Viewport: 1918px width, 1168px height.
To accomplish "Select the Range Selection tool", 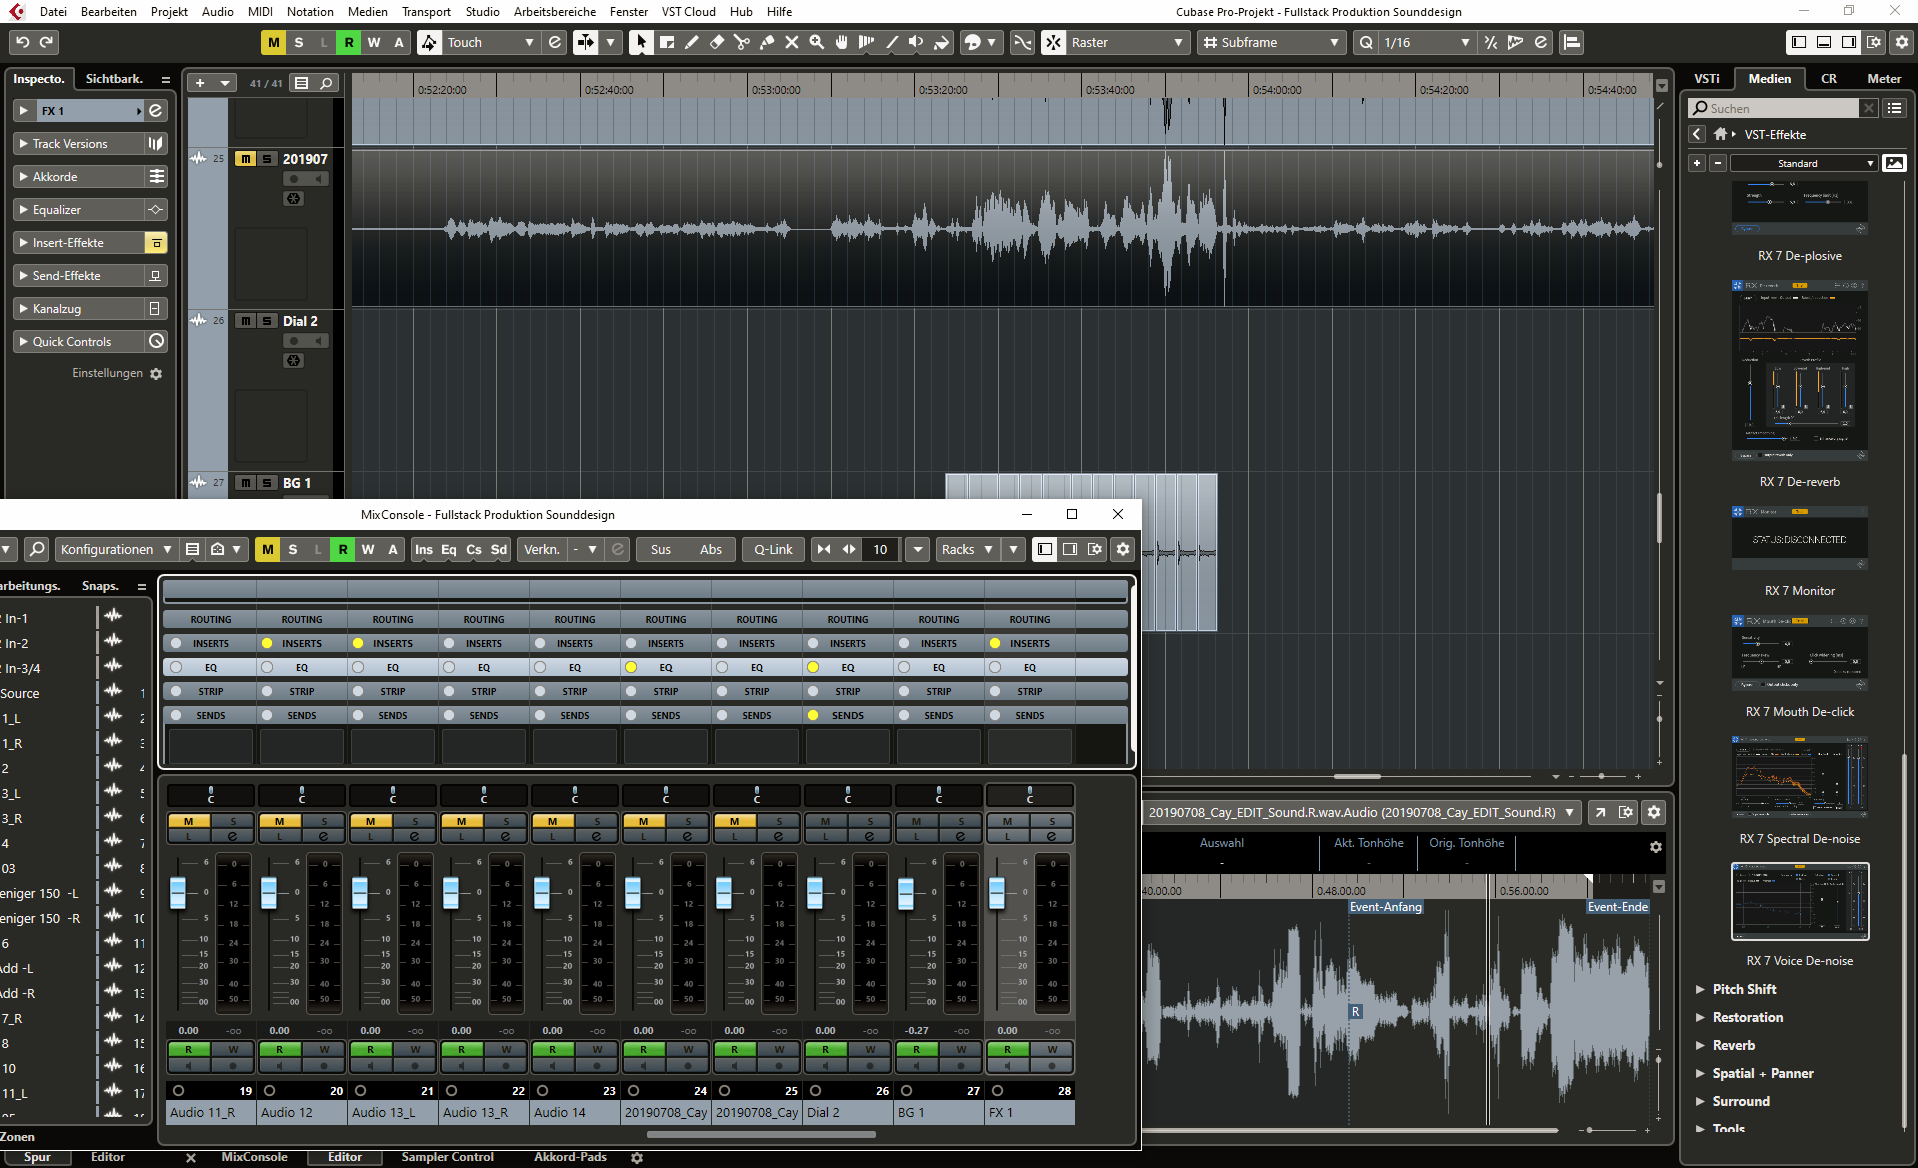I will click(666, 42).
